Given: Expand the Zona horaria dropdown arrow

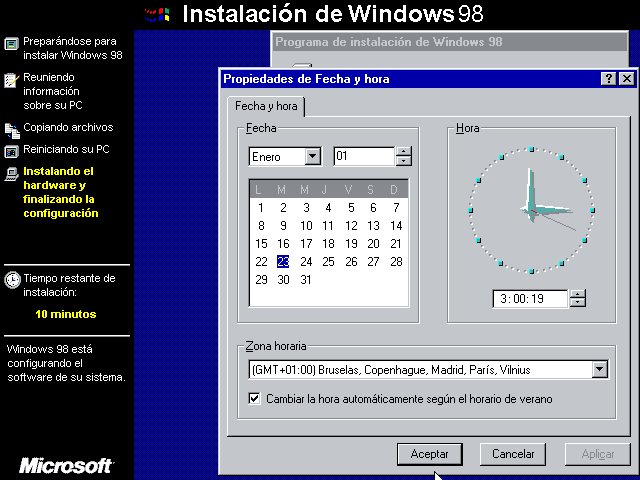Looking at the screenshot, I should 600,369.
